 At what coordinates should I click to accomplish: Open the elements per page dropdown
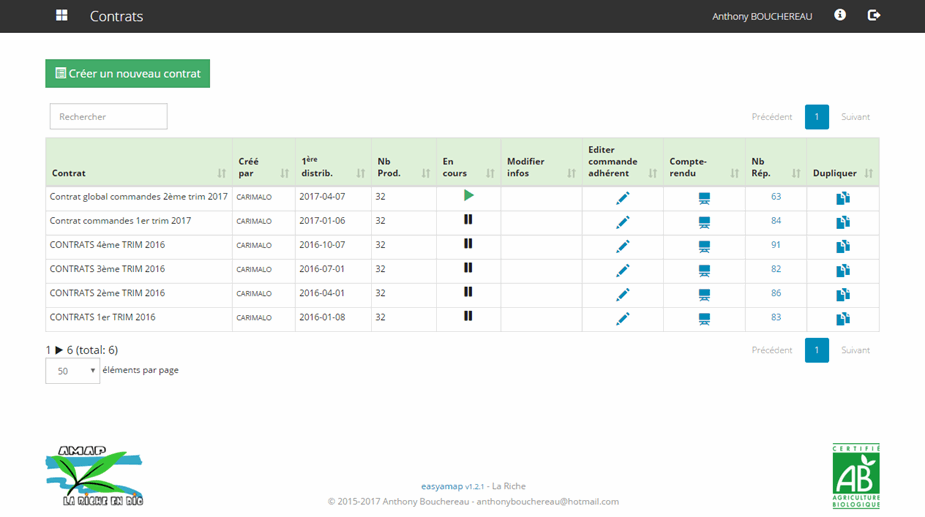pos(72,371)
